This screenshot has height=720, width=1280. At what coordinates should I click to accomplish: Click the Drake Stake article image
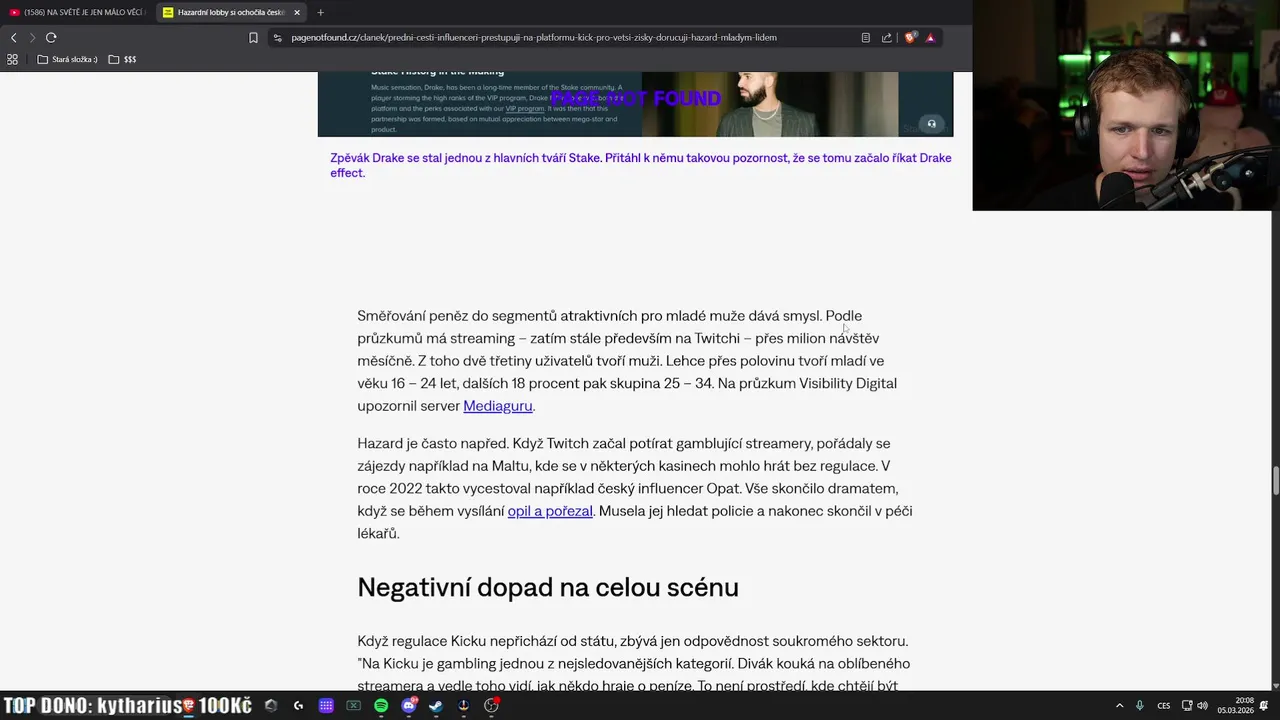pyautogui.click(x=635, y=104)
